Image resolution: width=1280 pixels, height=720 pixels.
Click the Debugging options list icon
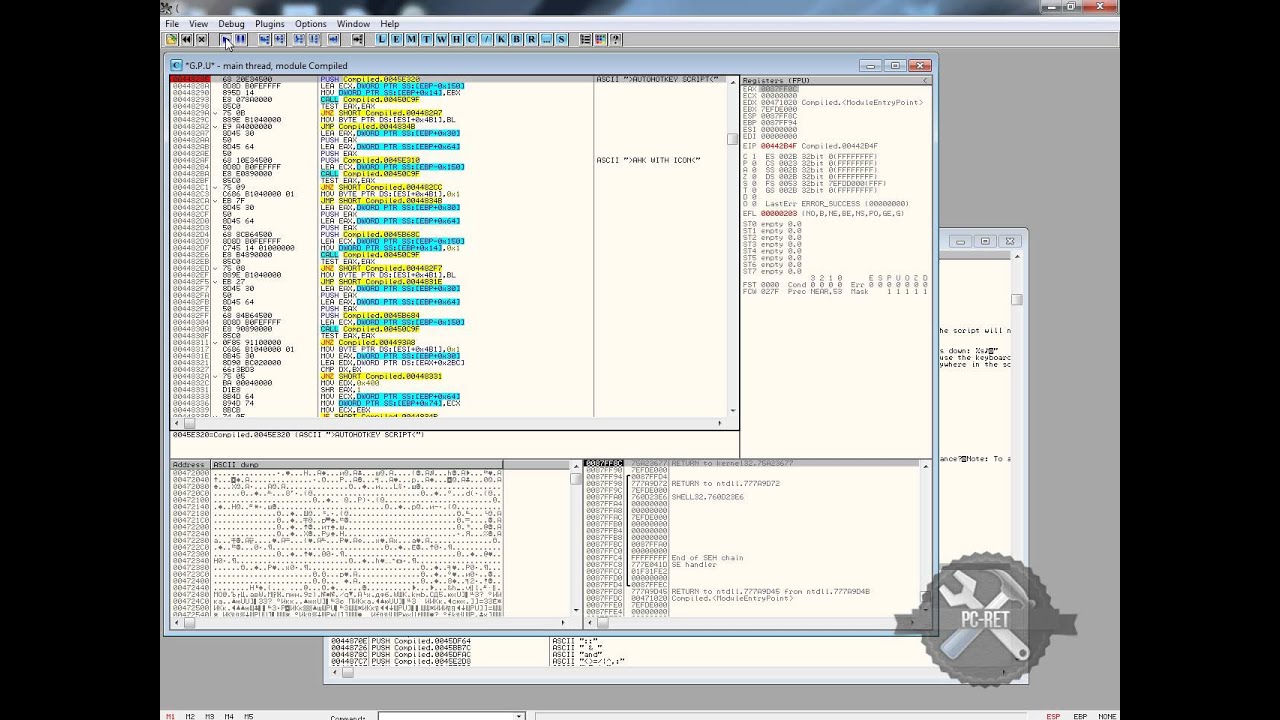click(x=585, y=39)
